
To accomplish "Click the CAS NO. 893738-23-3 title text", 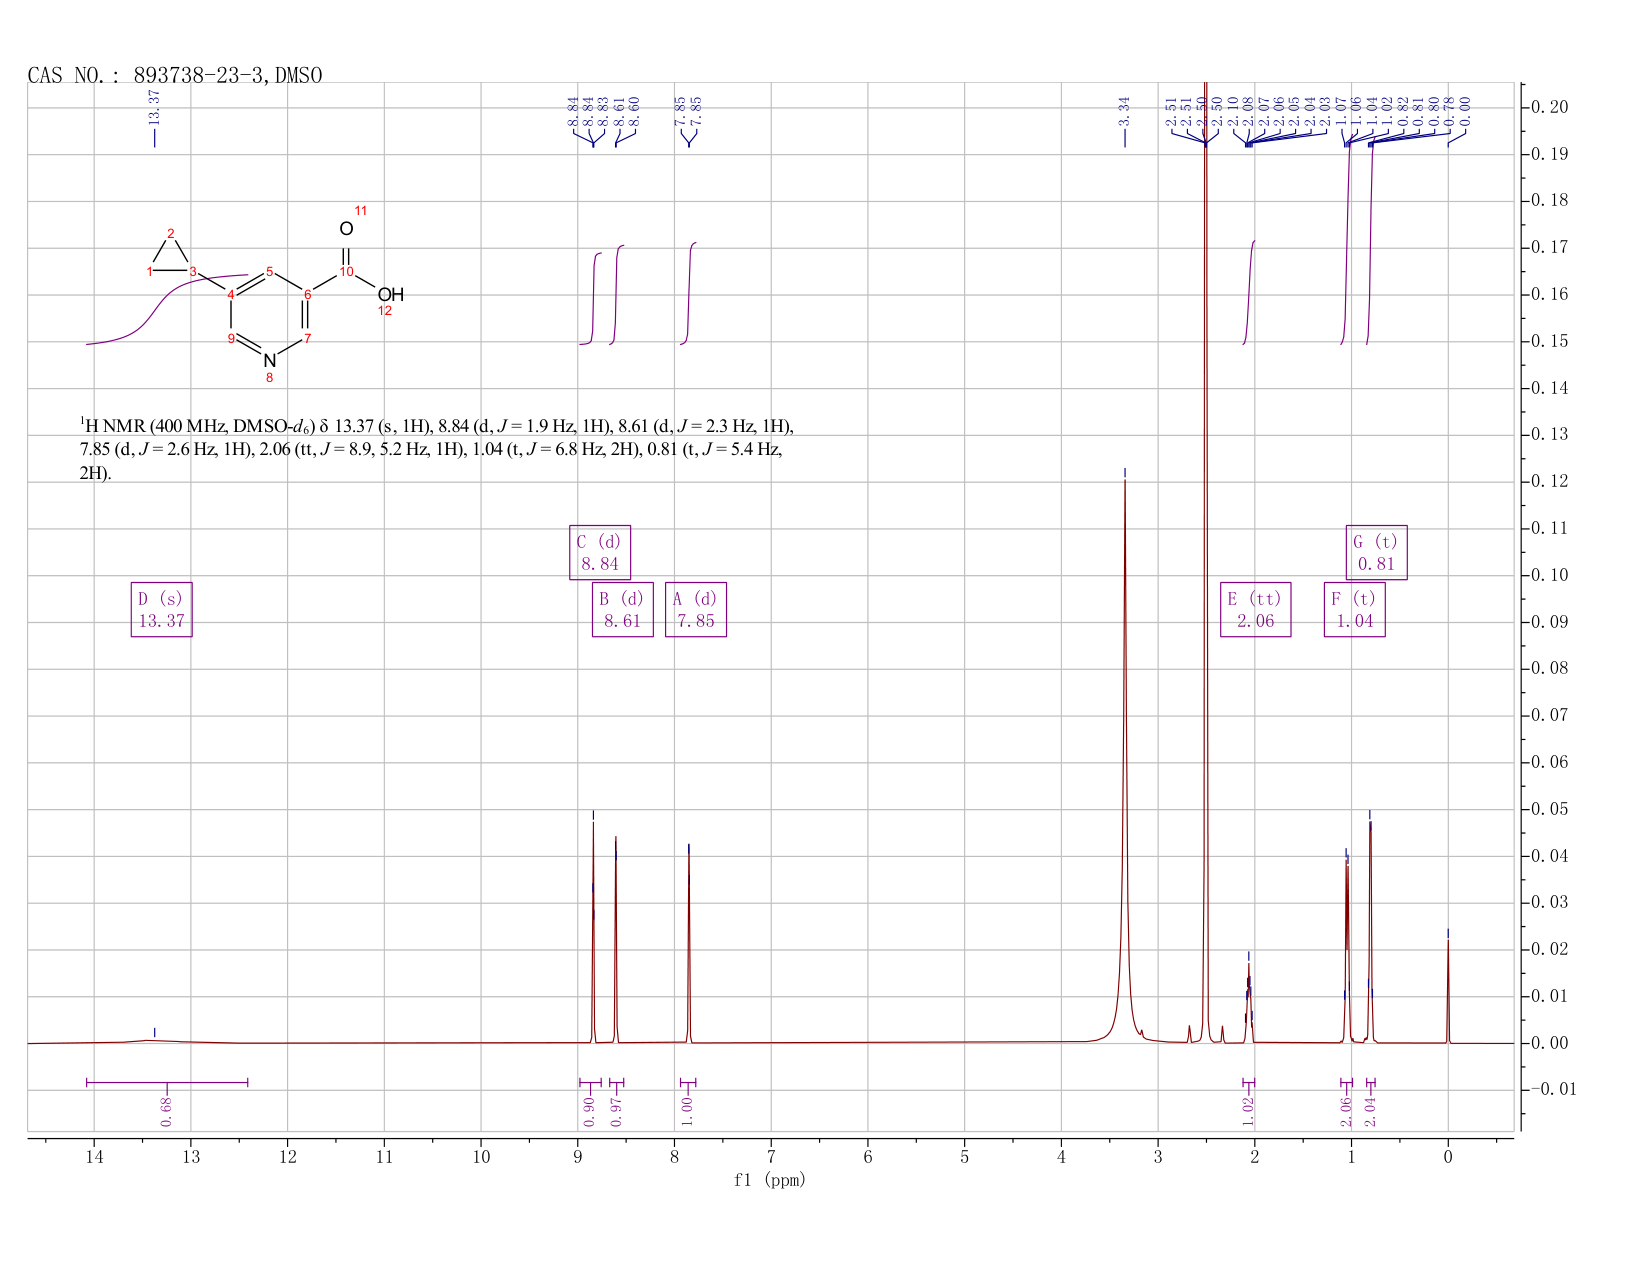I will (175, 76).
